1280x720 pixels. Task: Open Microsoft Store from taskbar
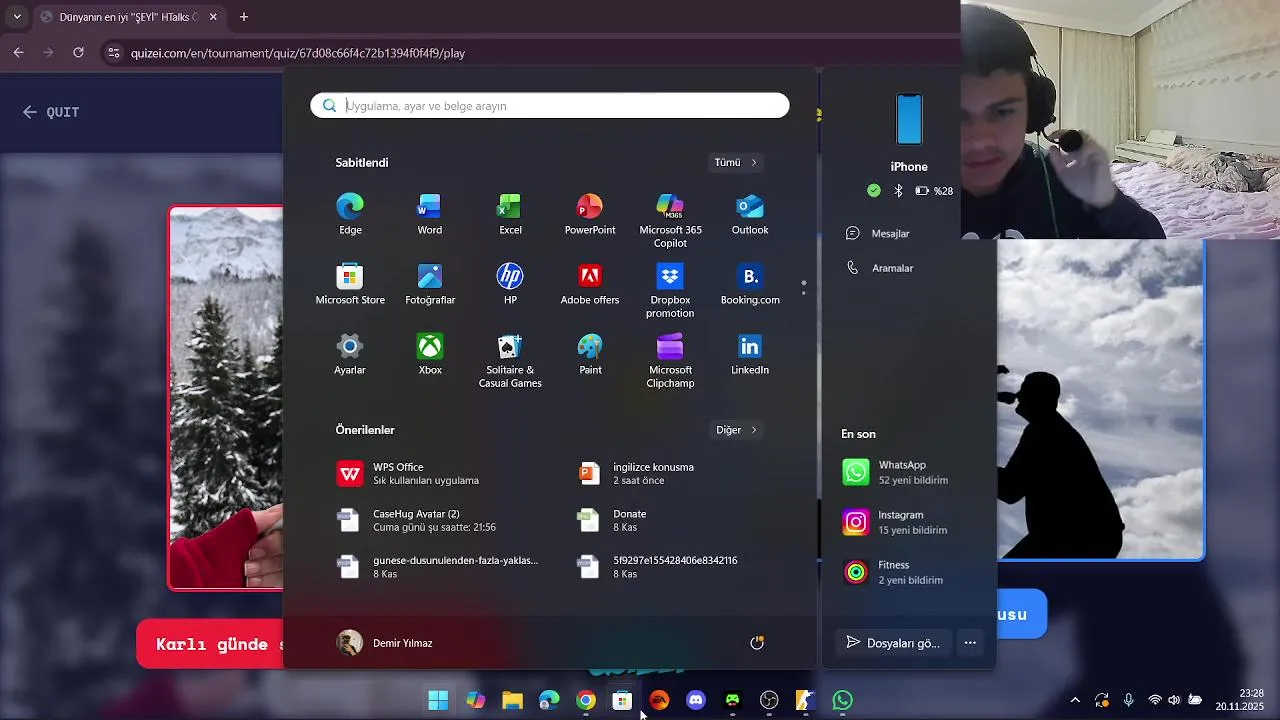(622, 700)
